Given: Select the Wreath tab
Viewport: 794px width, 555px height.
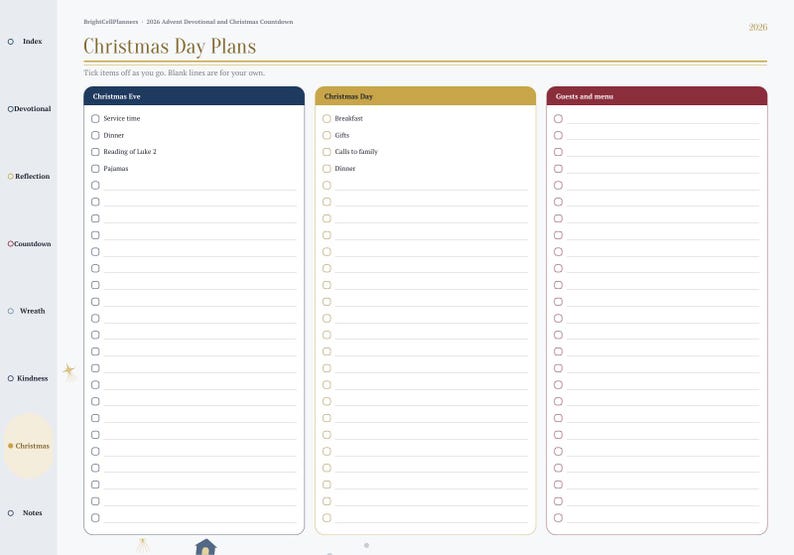Looking at the screenshot, I should coord(28,311).
